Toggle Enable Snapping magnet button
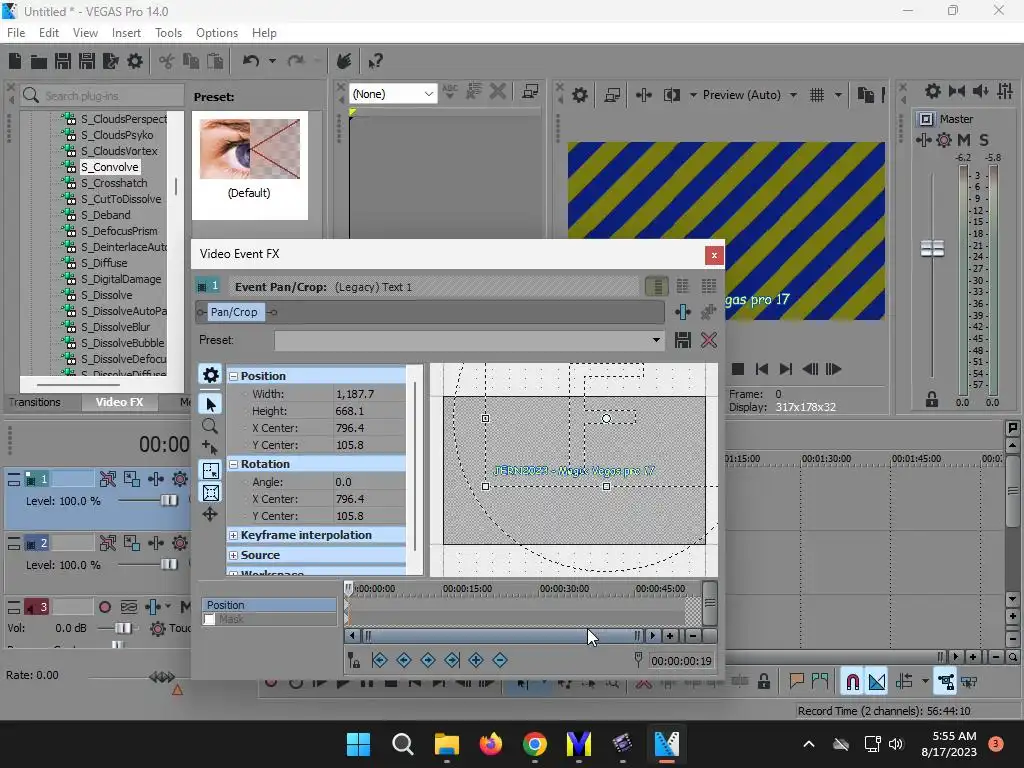Image resolution: width=1024 pixels, height=768 pixels. coord(852,682)
